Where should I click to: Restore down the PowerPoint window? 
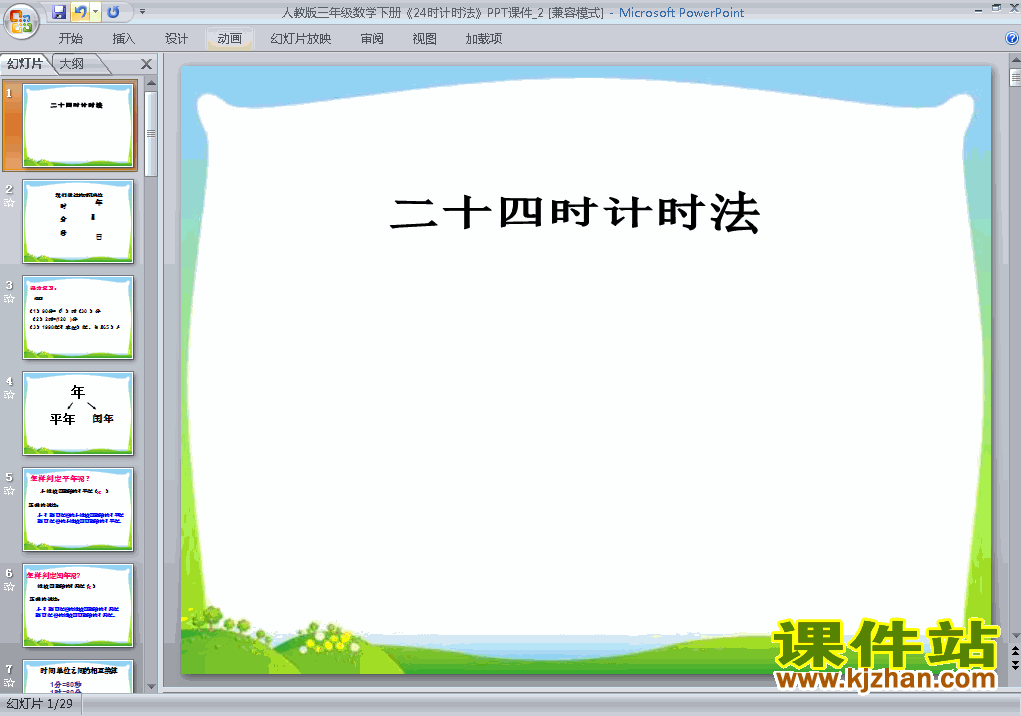pos(996,8)
